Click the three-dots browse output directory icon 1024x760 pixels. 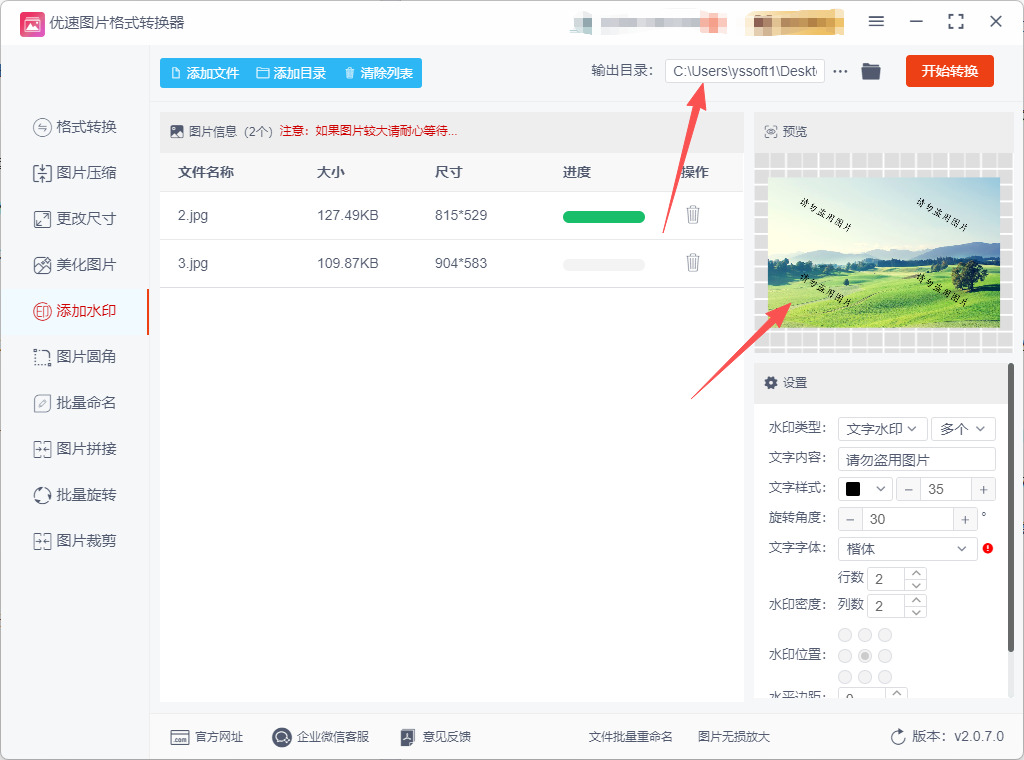840,72
